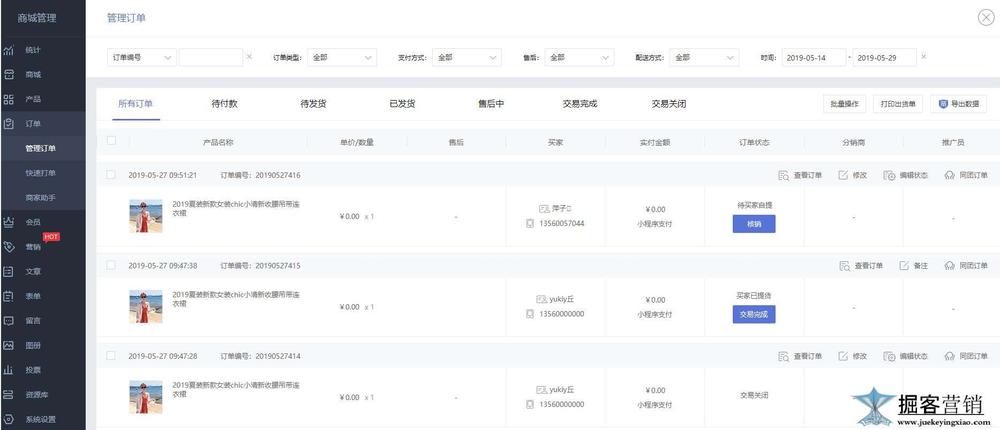Screen dimensions: 1000x430
Task: Switch to the 交易关闭 tab
Action: (x=669, y=104)
